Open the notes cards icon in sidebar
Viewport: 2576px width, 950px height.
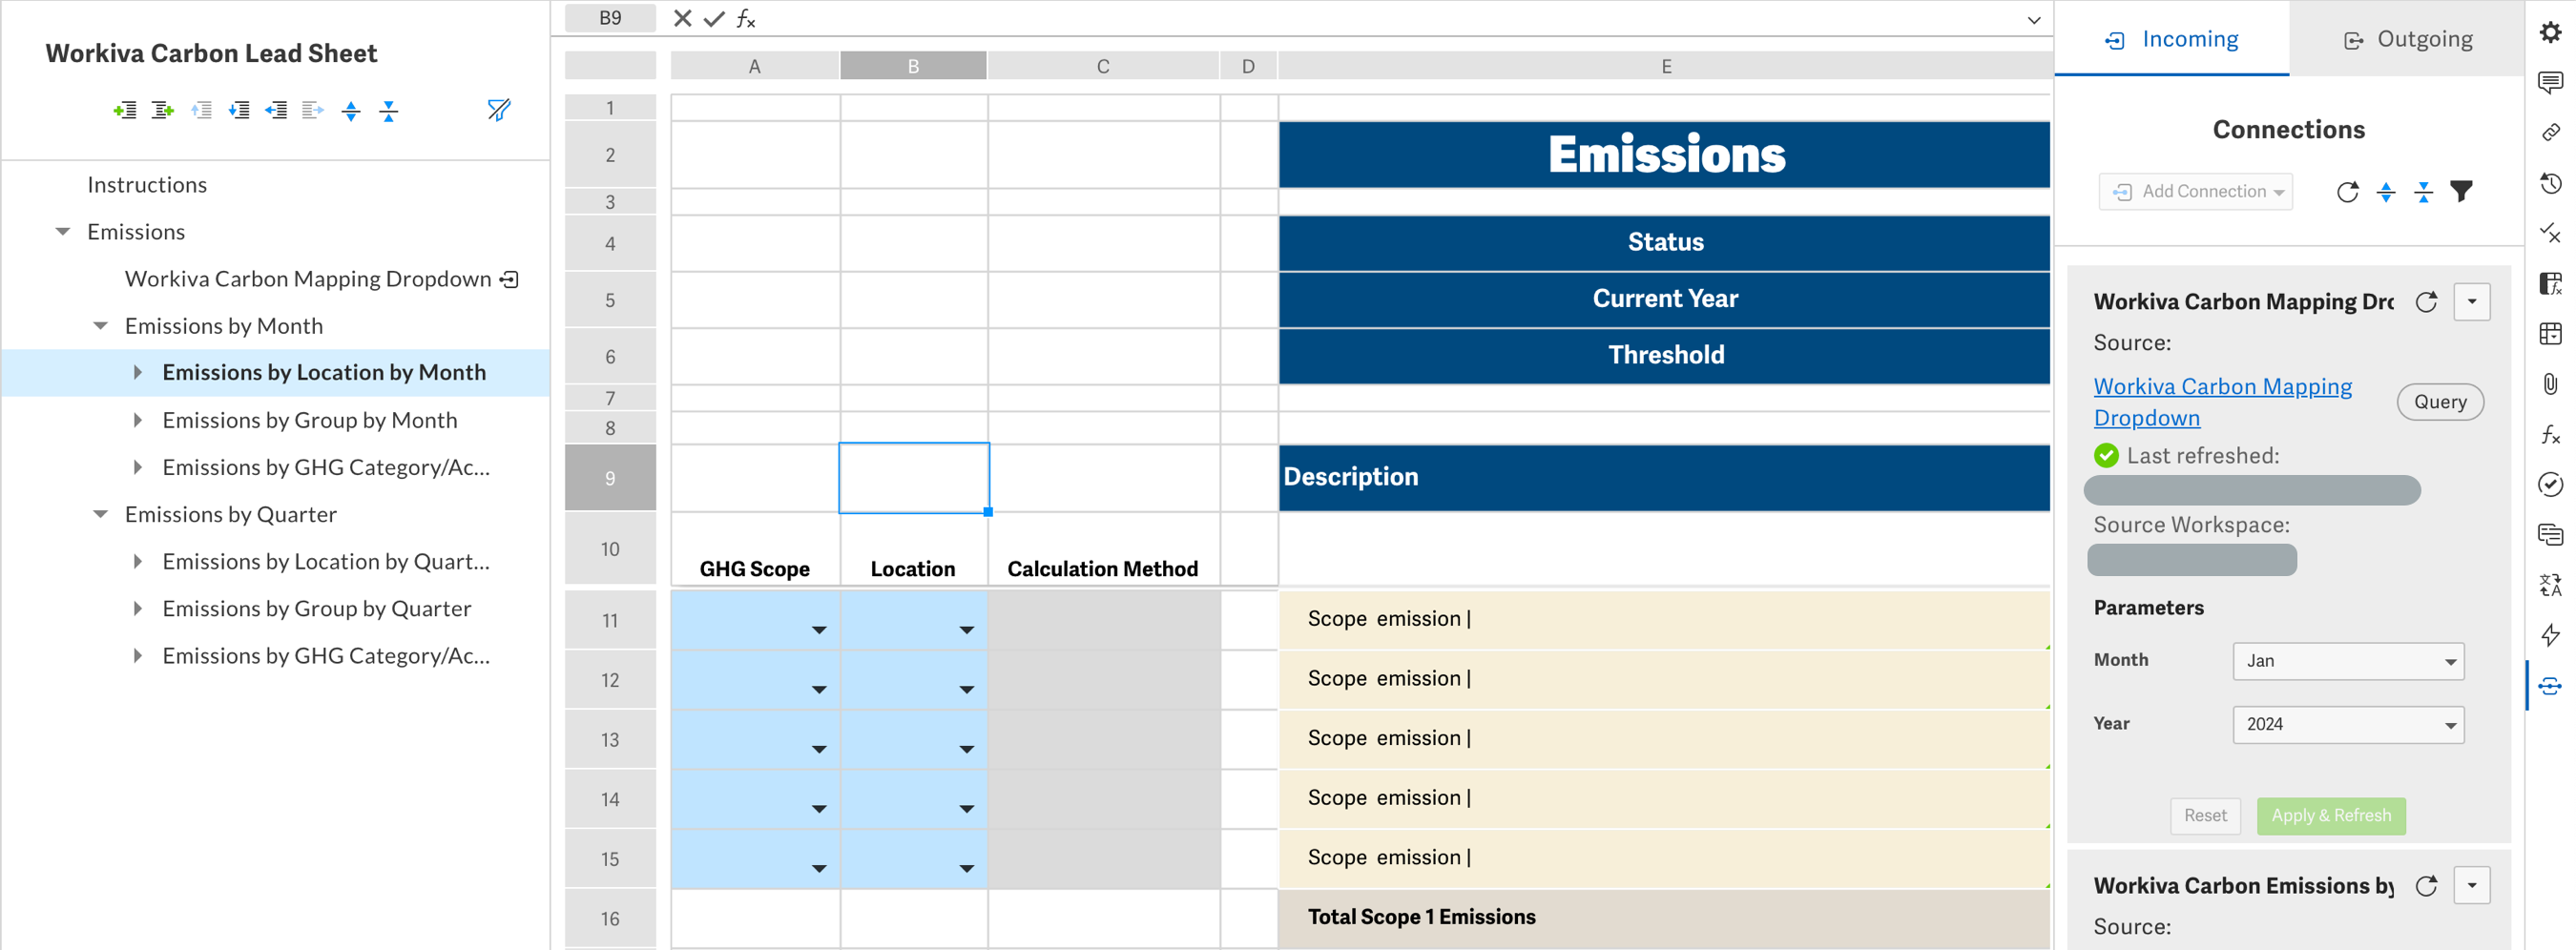click(2551, 535)
